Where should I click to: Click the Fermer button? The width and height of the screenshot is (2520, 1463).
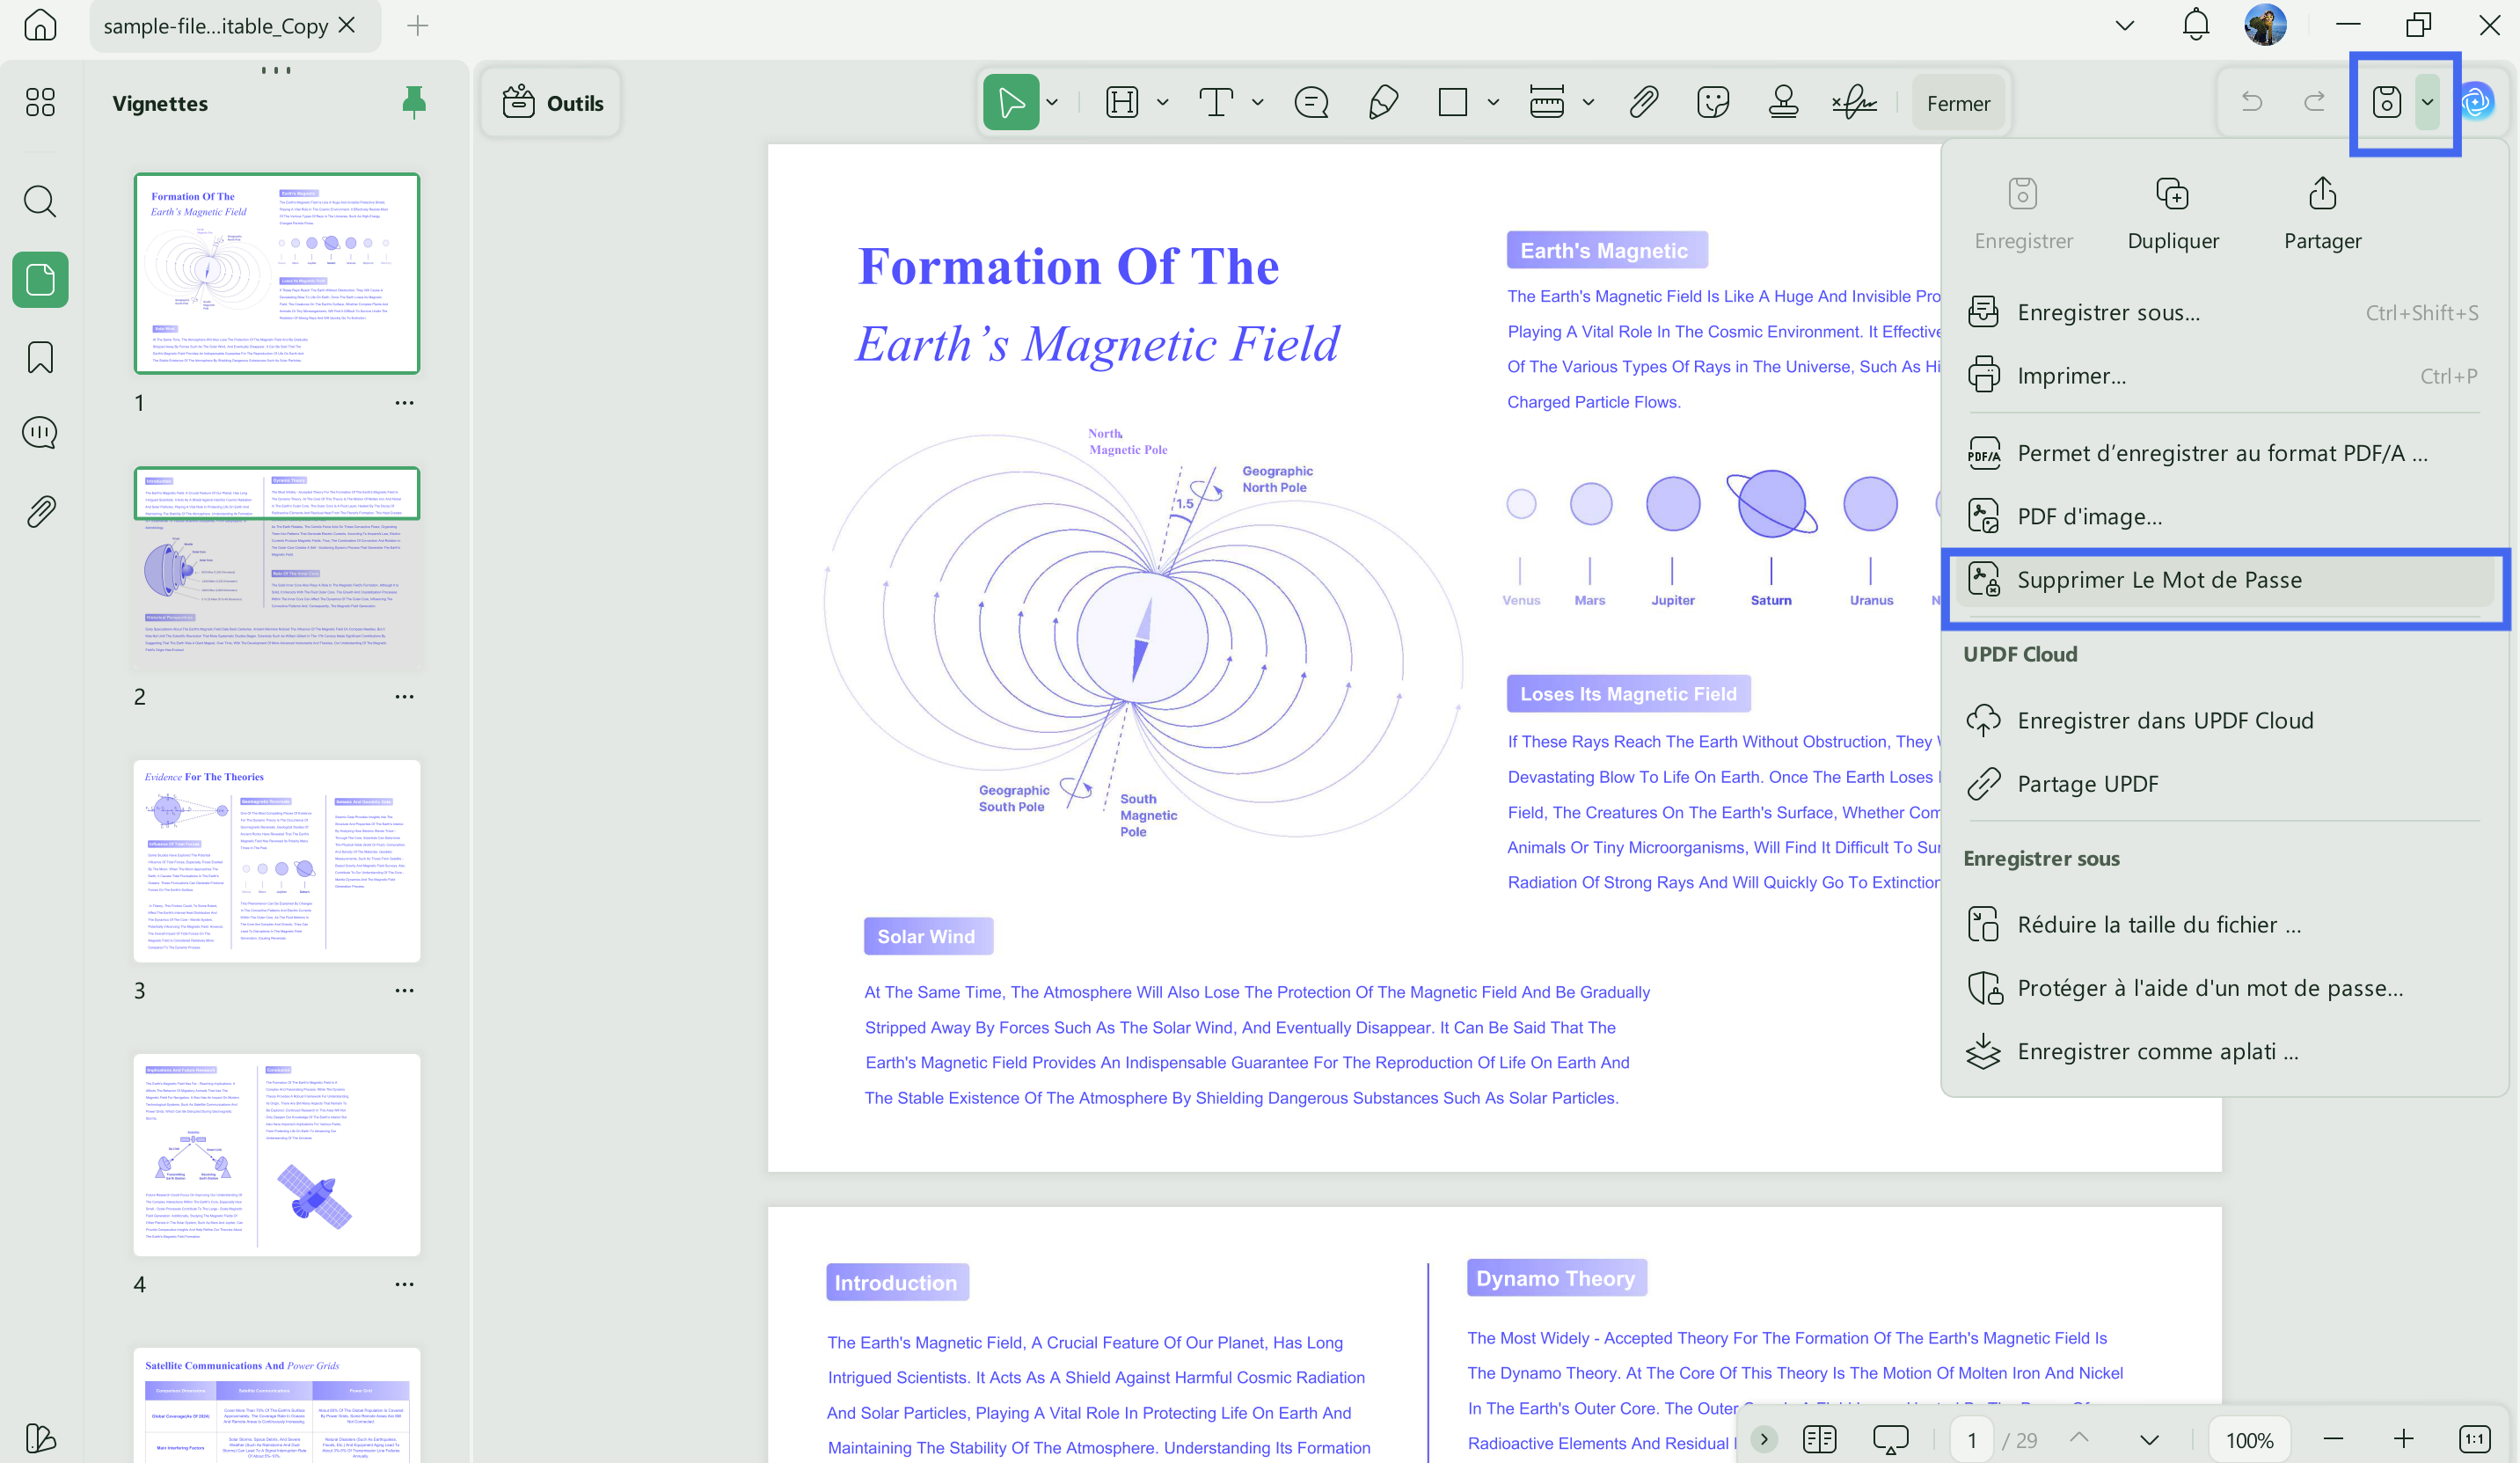tap(1958, 103)
